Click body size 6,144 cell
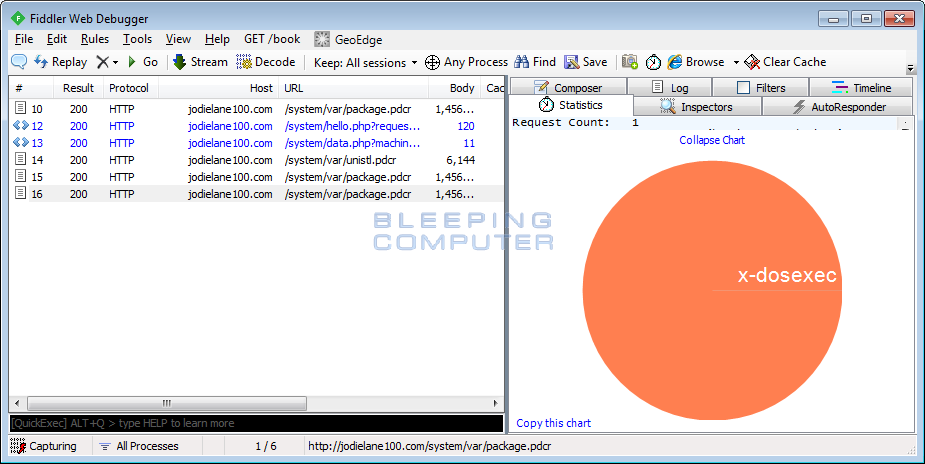The width and height of the screenshot is (925, 464). pos(461,160)
